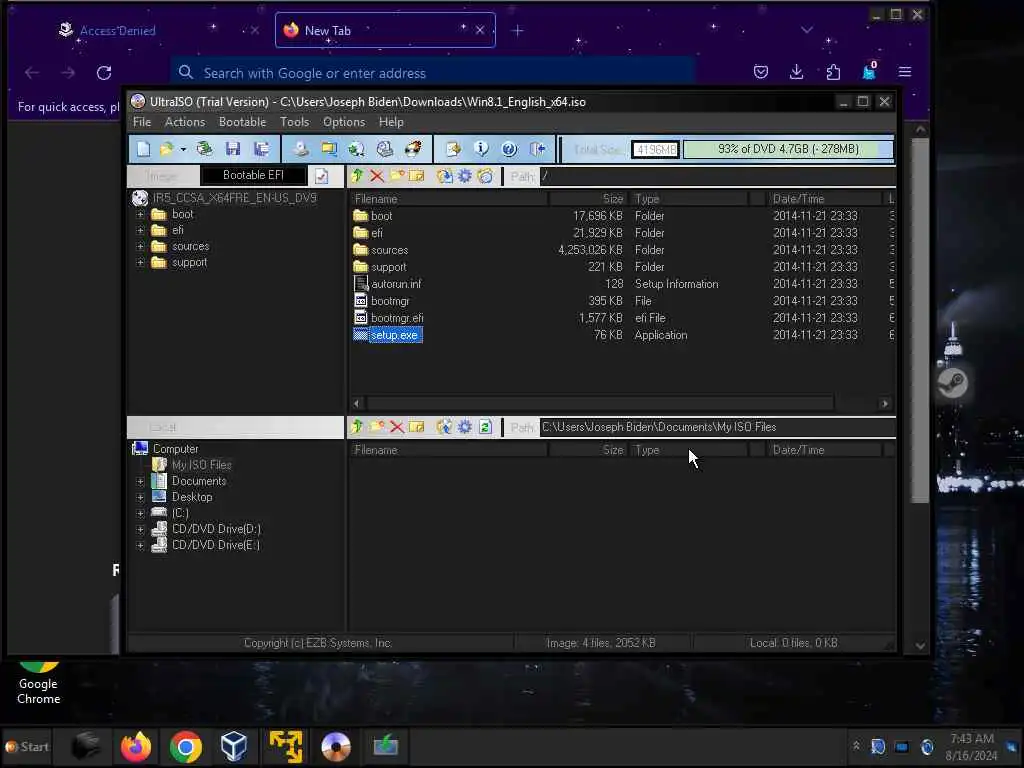Open the File menu

click(x=142, y=122)
